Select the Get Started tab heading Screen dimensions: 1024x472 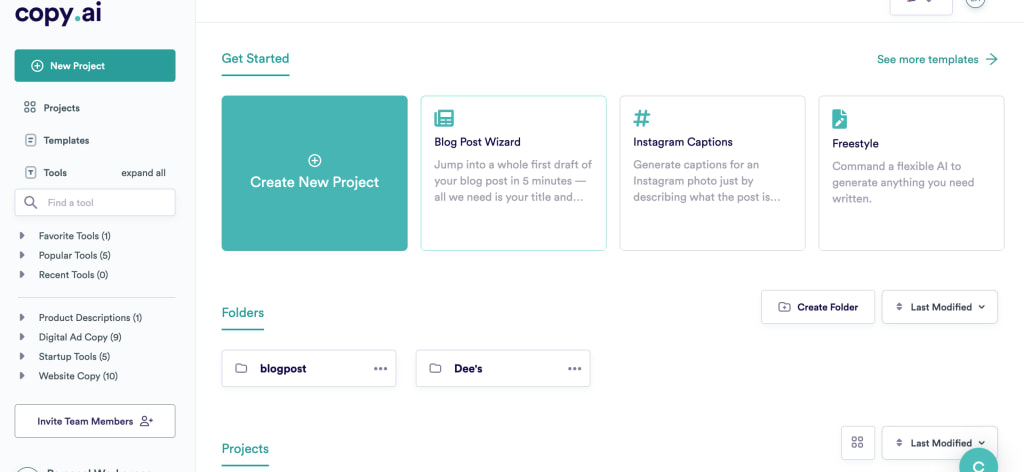click(x=255, y=59)
